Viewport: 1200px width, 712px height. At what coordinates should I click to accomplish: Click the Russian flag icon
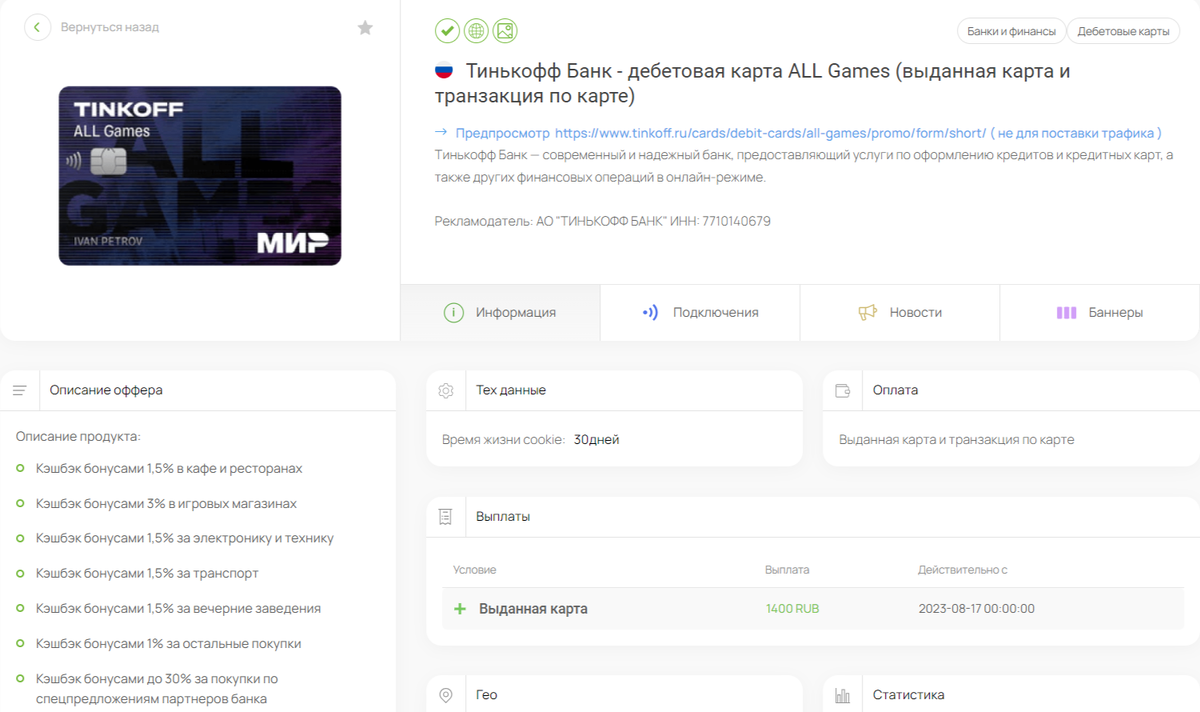[444, 72]
